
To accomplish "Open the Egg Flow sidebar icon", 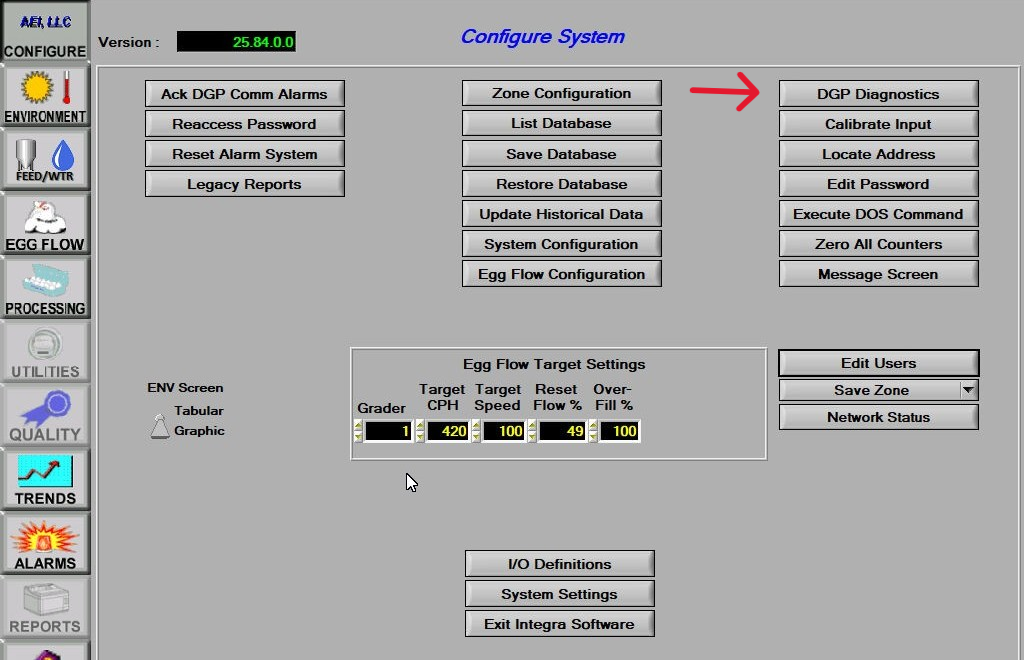I will pos(44,223).
